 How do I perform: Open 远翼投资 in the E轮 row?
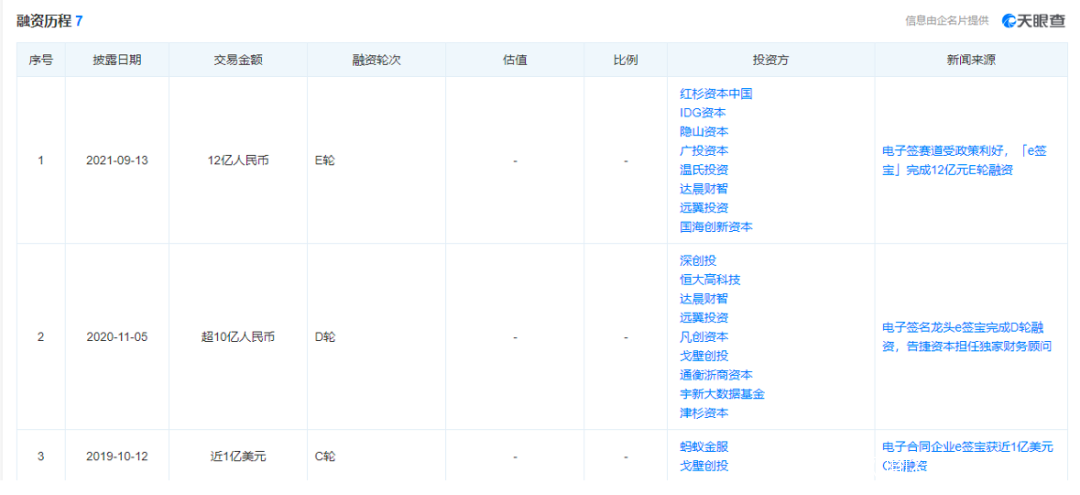[x=704, y=207]
